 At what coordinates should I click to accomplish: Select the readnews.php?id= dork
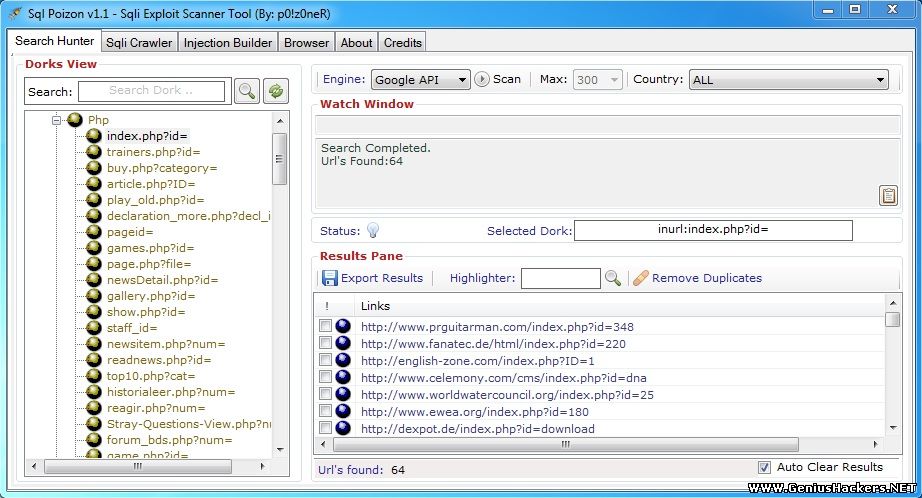pyautogui.click(x=159, y=360)
